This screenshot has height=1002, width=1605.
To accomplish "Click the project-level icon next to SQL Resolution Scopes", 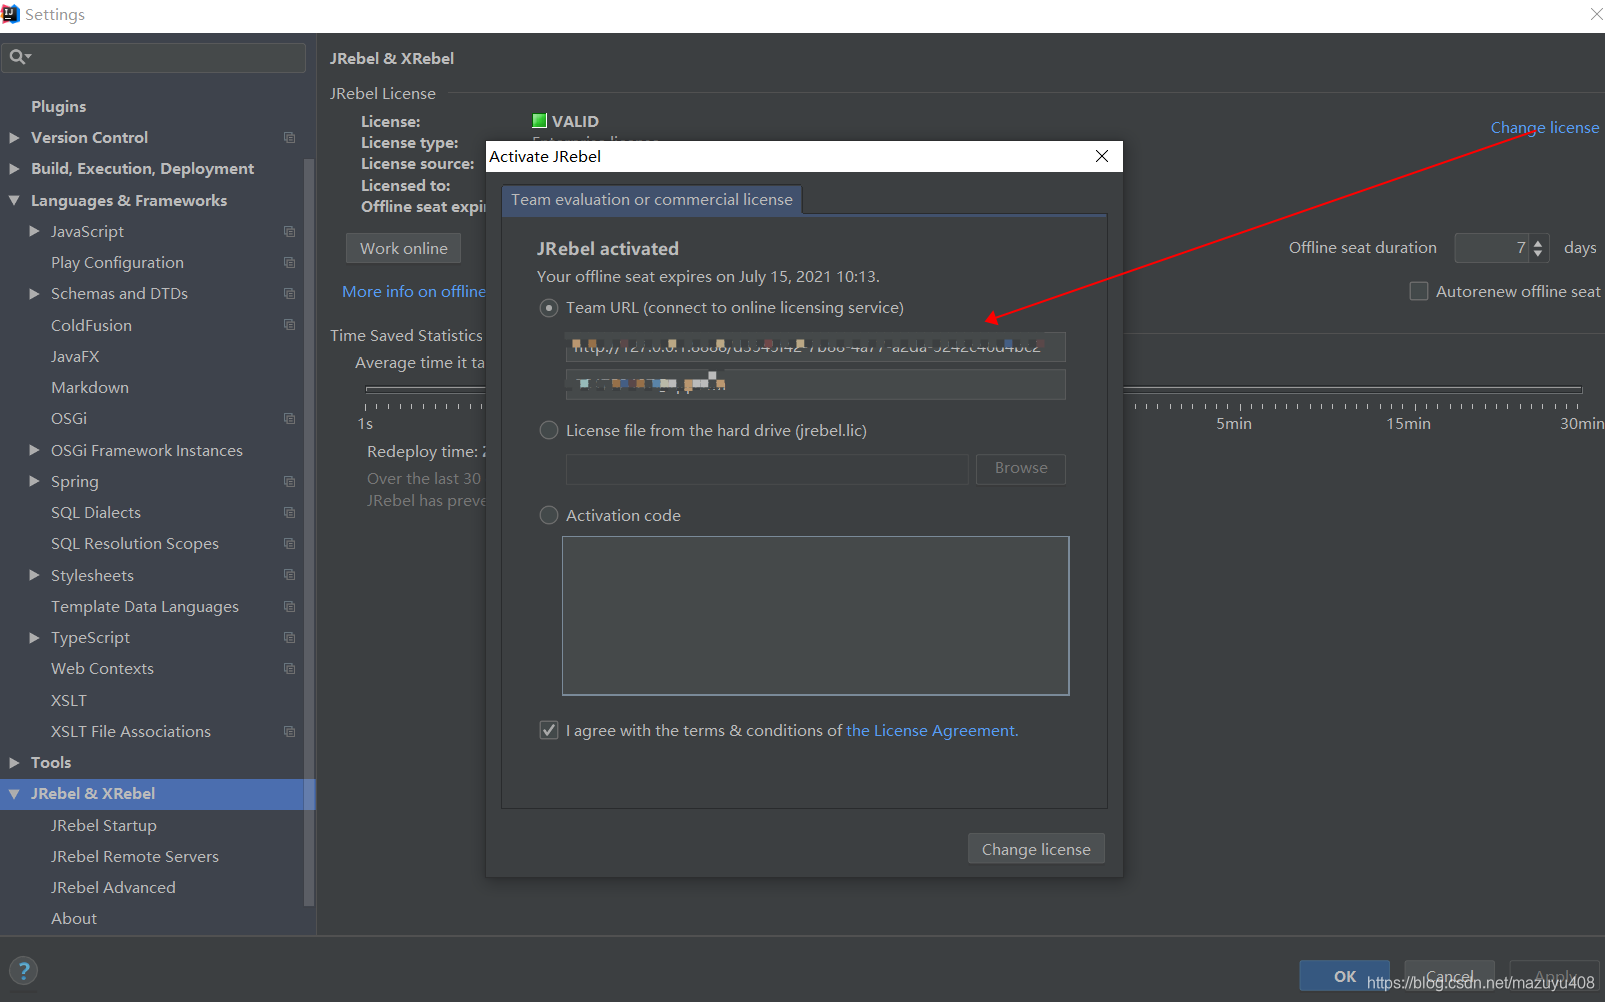I will tap(289, 543).
